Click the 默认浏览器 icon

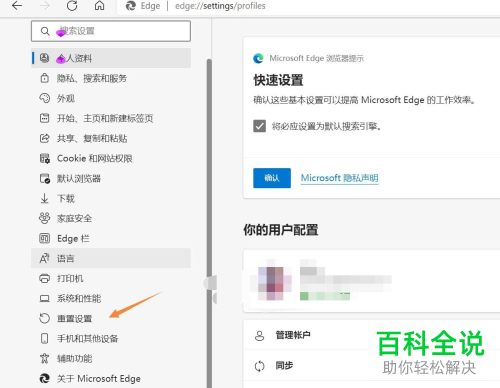45,178
